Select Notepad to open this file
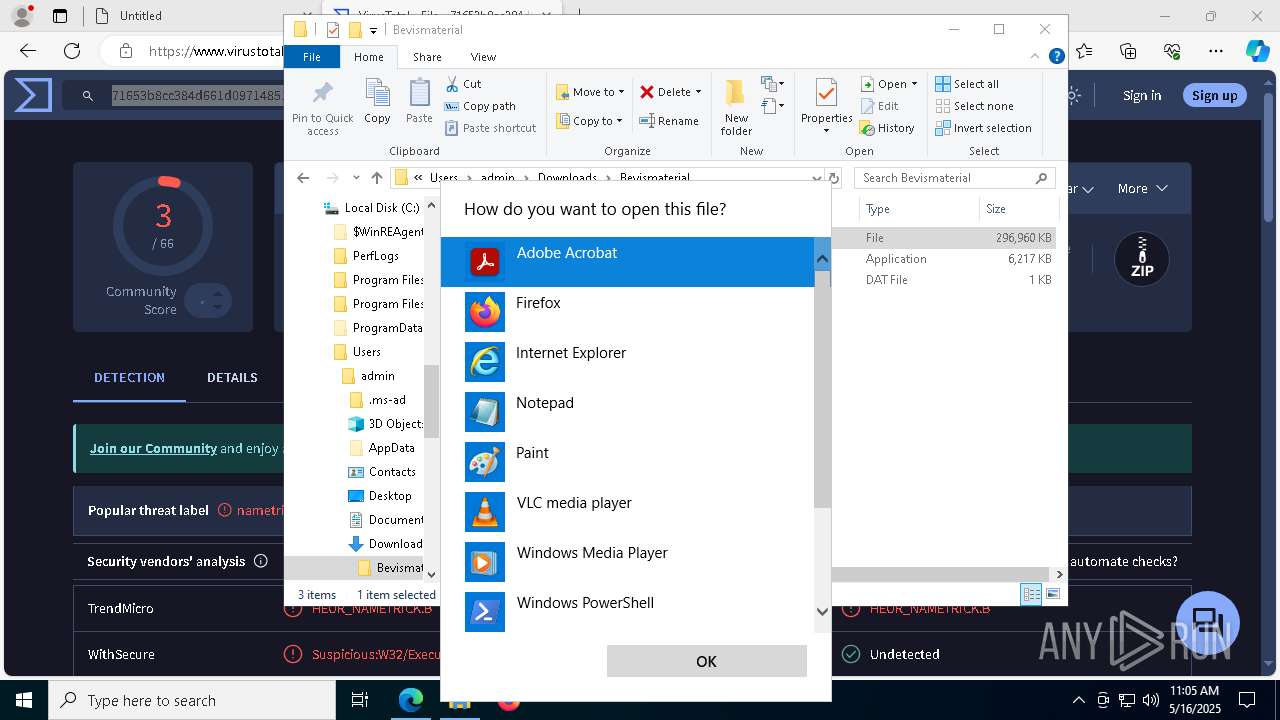This screenshot has width=1280, height=720. [627, 412]
